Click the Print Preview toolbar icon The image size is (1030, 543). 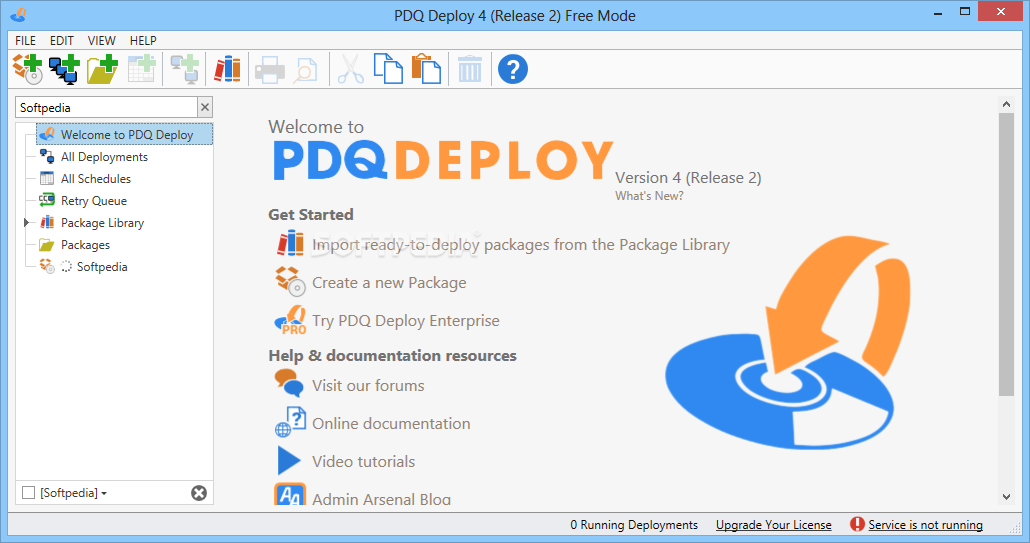point(305,70)
